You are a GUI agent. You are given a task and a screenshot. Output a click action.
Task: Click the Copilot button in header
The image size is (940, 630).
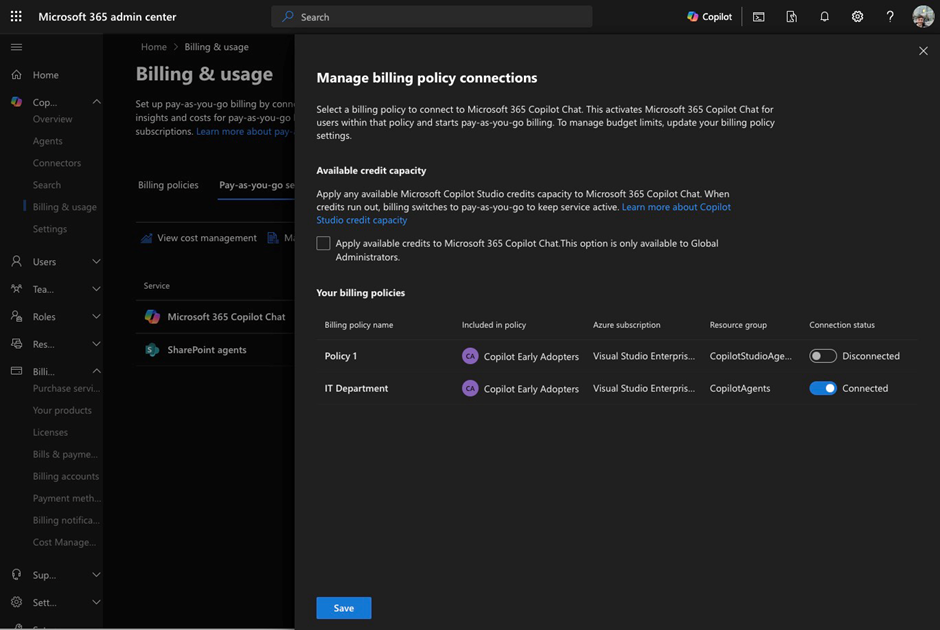point(709,17)
